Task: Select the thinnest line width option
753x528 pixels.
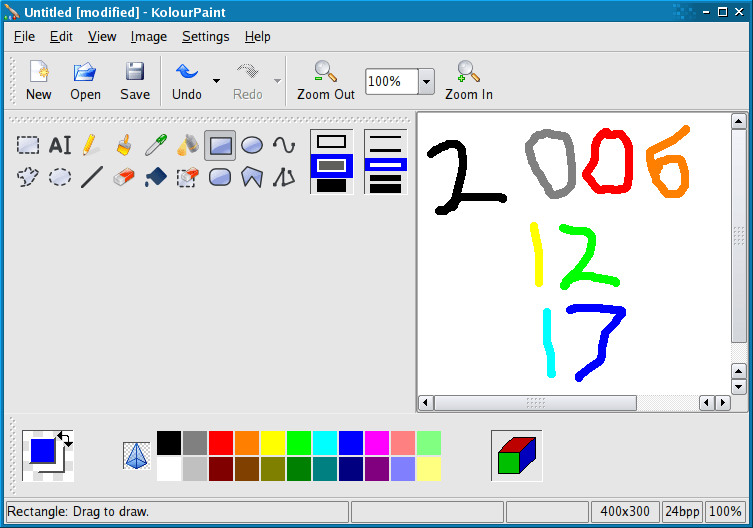Action: [385, 137]
